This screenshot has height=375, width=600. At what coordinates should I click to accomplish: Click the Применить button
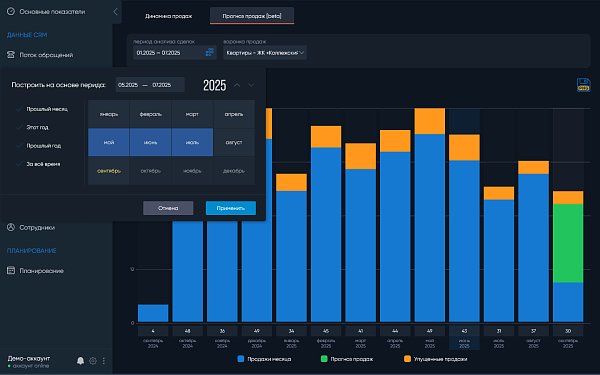[231, 208]
